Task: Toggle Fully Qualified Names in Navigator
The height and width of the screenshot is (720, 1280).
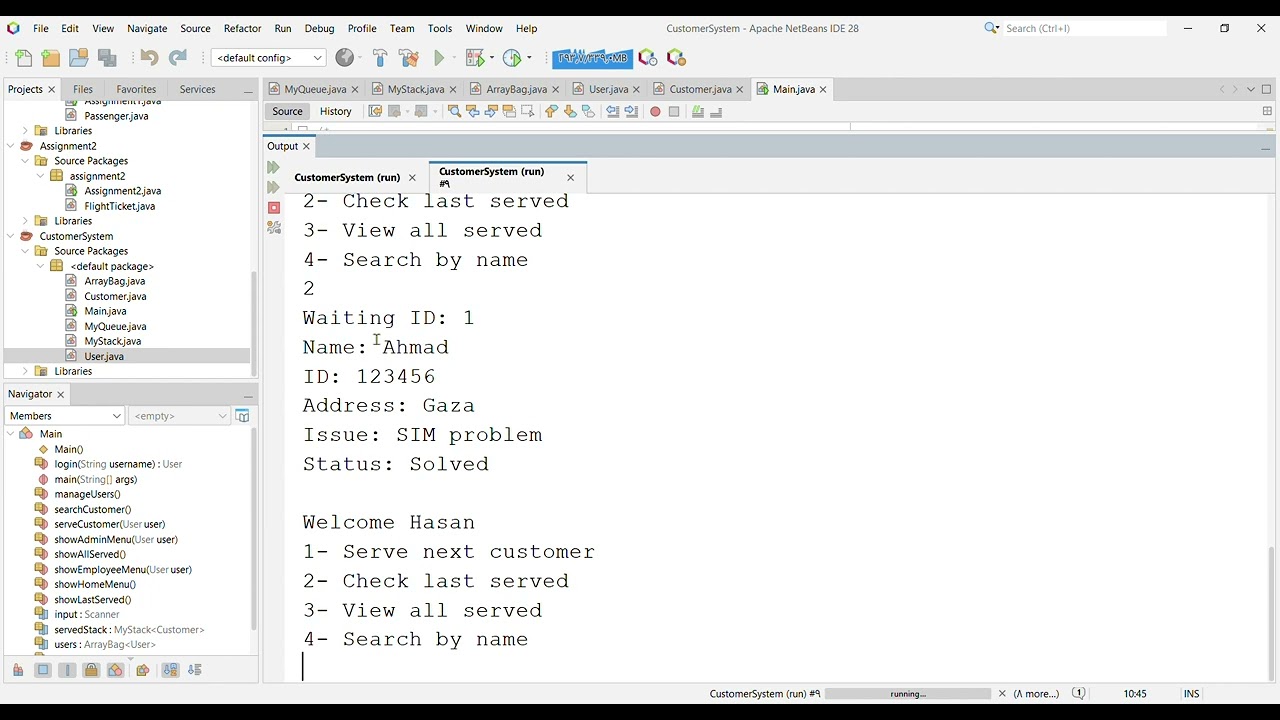Action: 142,670
